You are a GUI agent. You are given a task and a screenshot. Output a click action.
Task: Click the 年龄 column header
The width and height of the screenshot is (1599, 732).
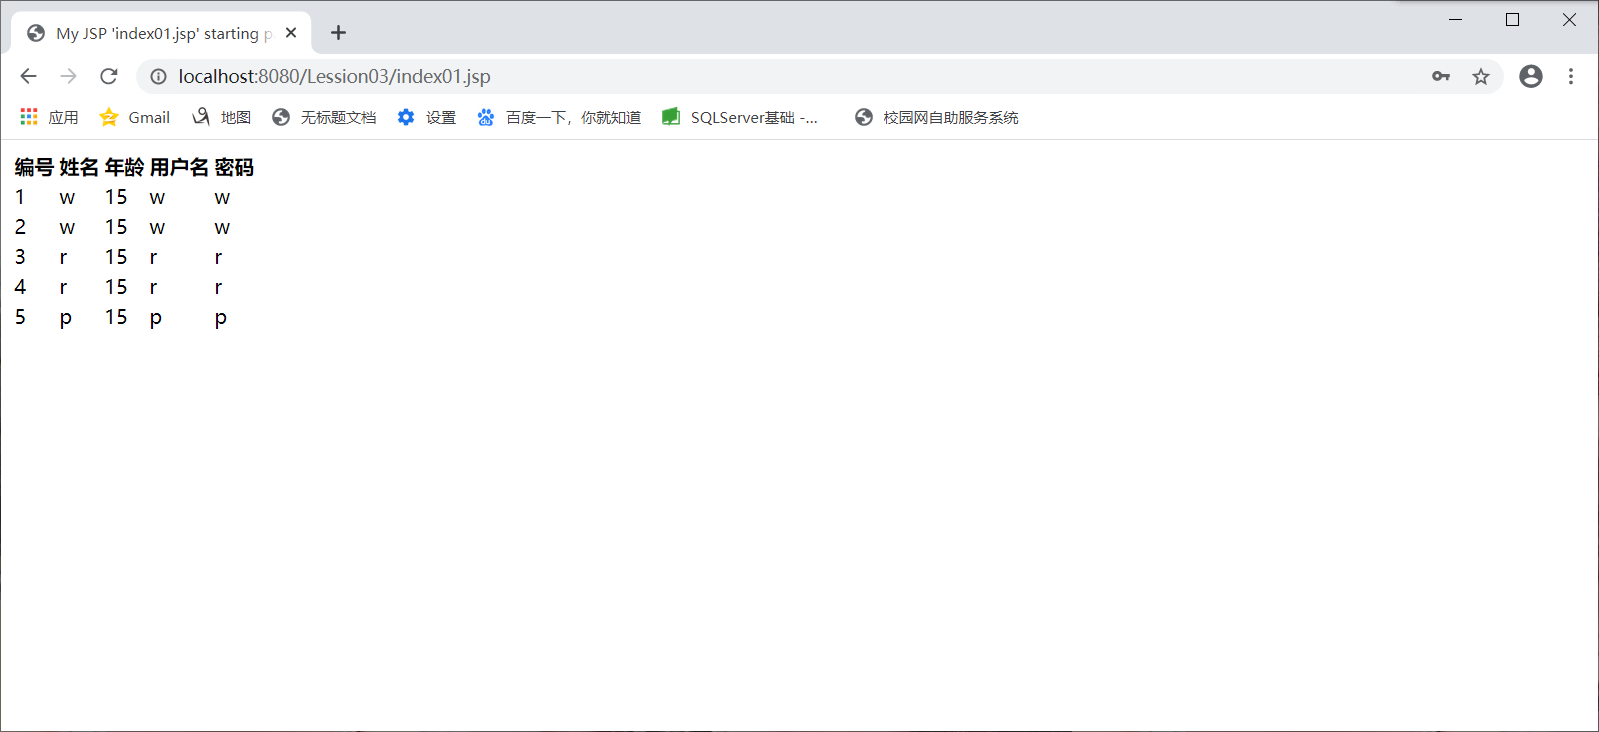[x=125, y=167]
